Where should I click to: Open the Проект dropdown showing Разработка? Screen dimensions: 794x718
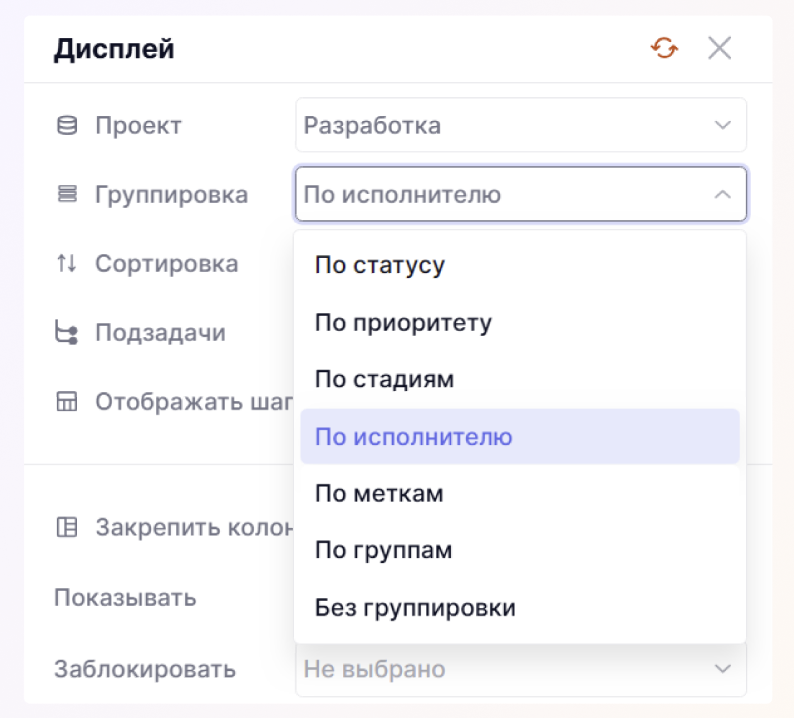tap(520, 126)
